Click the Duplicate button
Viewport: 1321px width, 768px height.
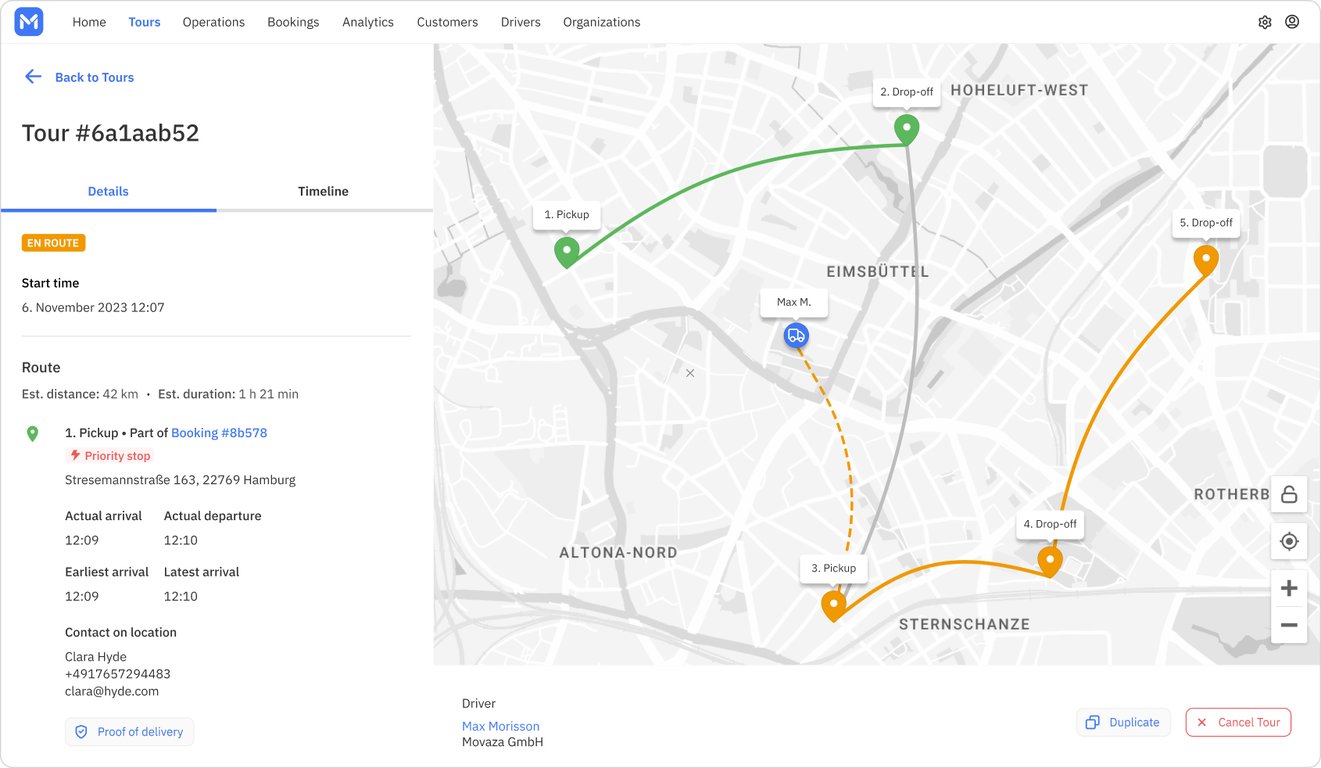coord(1124,722)
